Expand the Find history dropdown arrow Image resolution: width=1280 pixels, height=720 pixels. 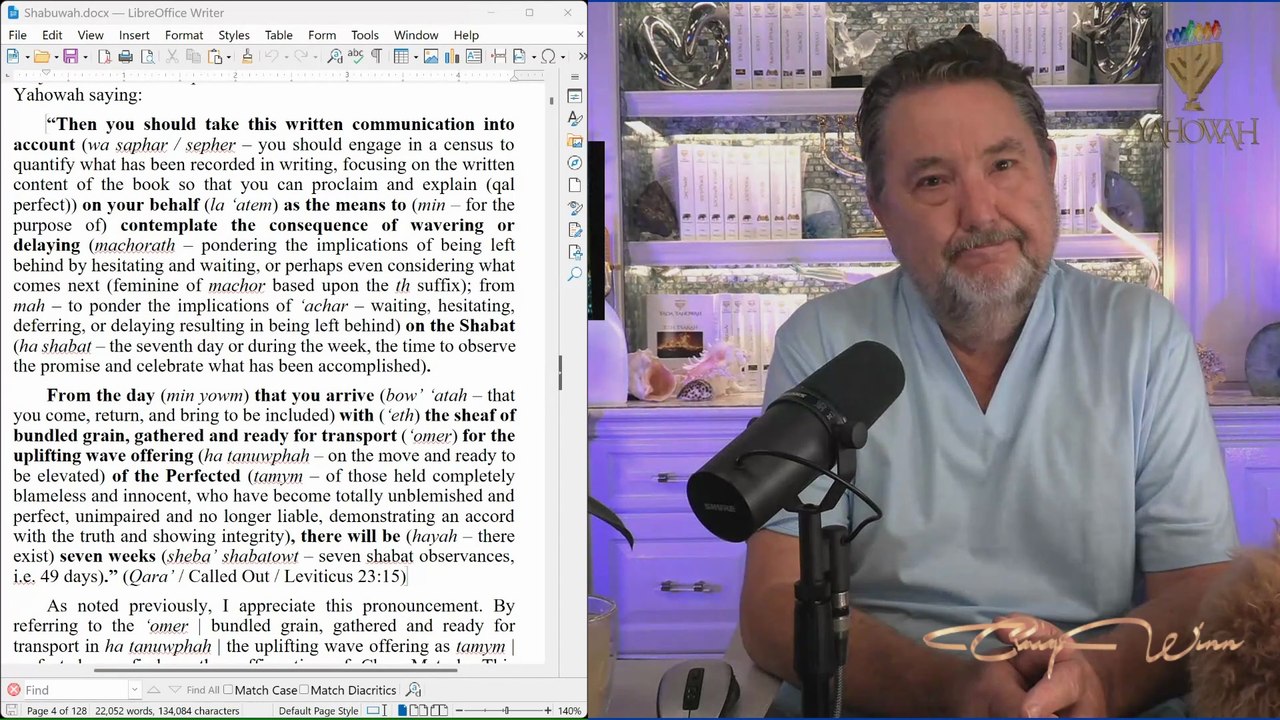134,690
